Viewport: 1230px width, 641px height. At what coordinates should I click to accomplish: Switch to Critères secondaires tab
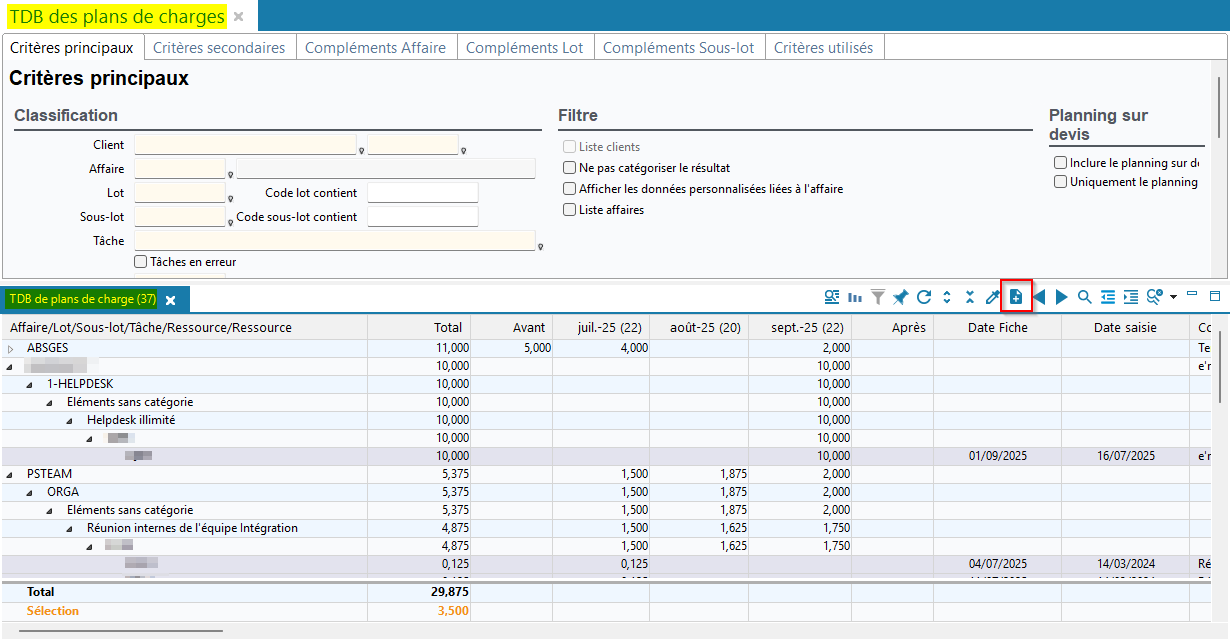point(219,47)
